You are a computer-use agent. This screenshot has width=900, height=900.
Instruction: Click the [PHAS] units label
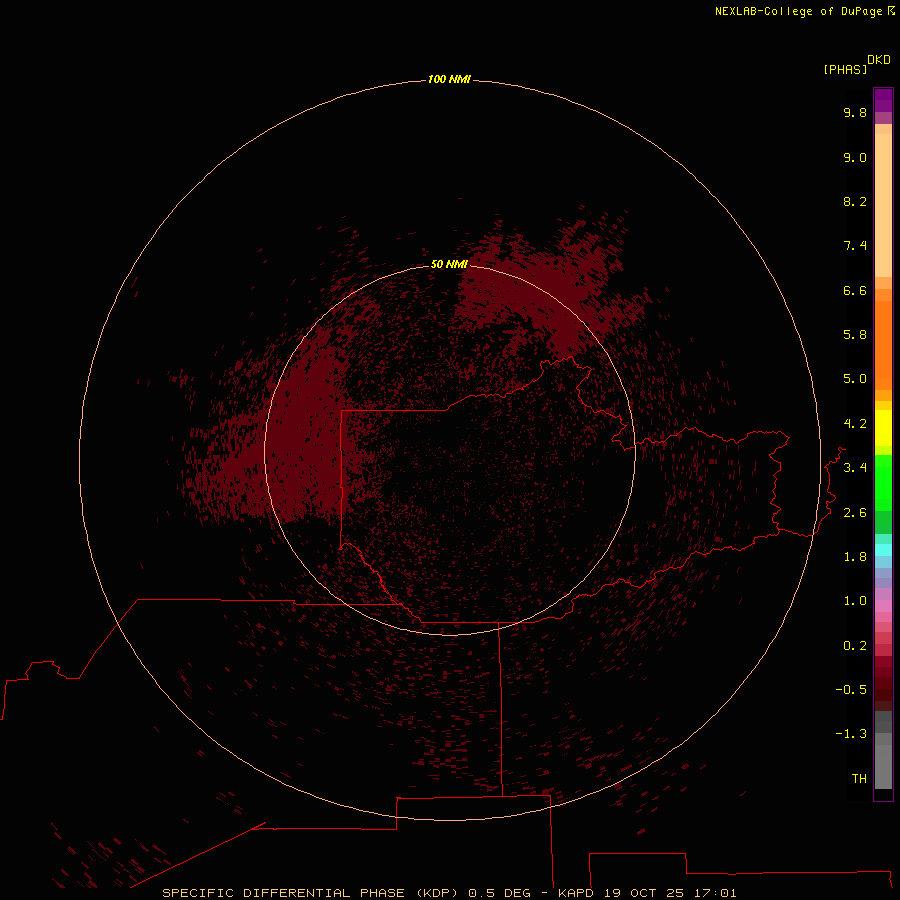(x=845, y=69)
